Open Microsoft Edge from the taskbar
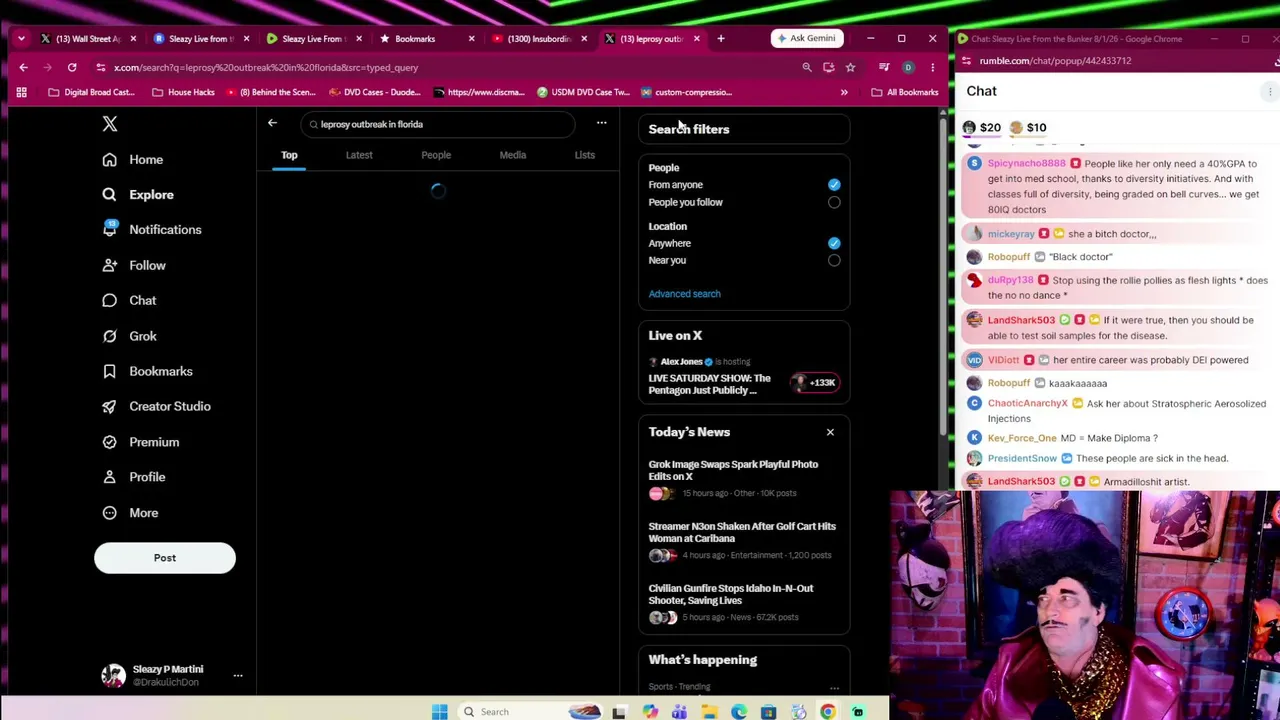The width and height of the screenshot is (1280, 720). (x=739, y=712)
